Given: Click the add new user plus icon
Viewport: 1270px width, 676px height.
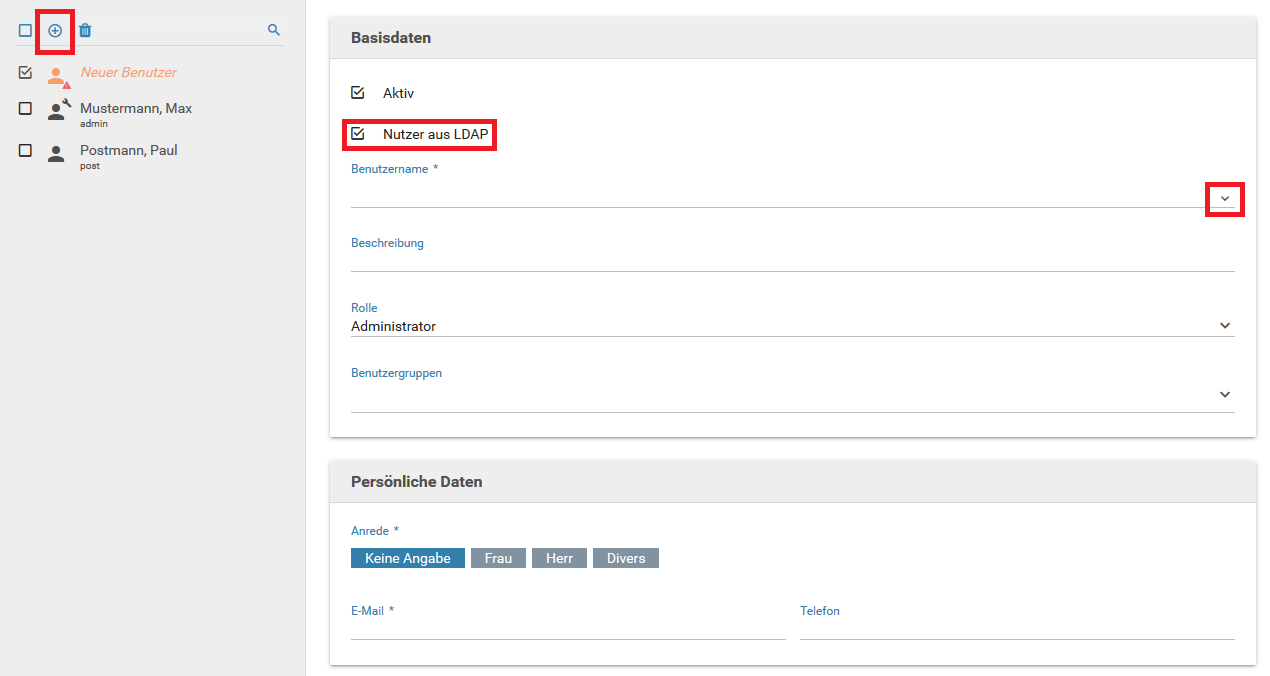Looking at the screenshot, I should point(55,31).
